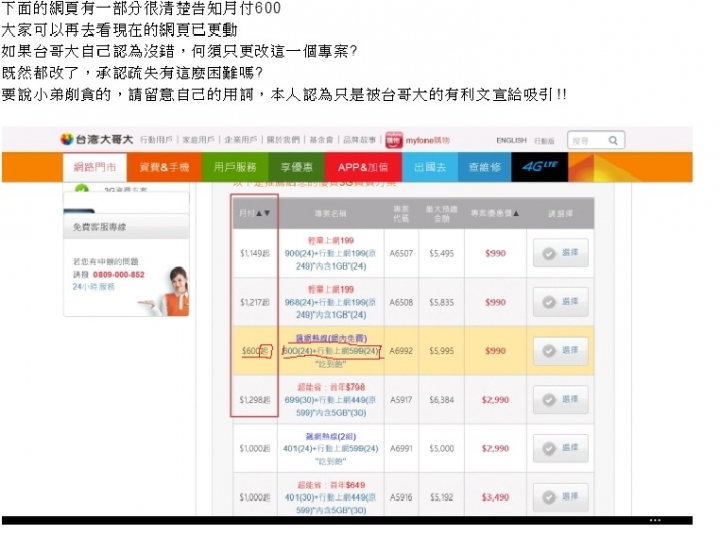The width and height of the screenshot is (720, 535).
Task: Click 超能省：首年$798 plan name
Action: (x=331, y=387)
